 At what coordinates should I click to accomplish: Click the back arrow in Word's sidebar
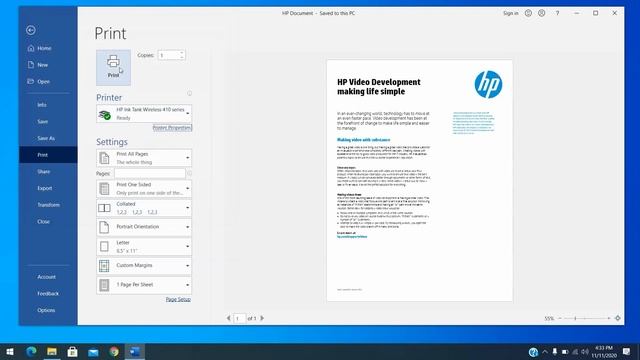[x=31, y=30]
